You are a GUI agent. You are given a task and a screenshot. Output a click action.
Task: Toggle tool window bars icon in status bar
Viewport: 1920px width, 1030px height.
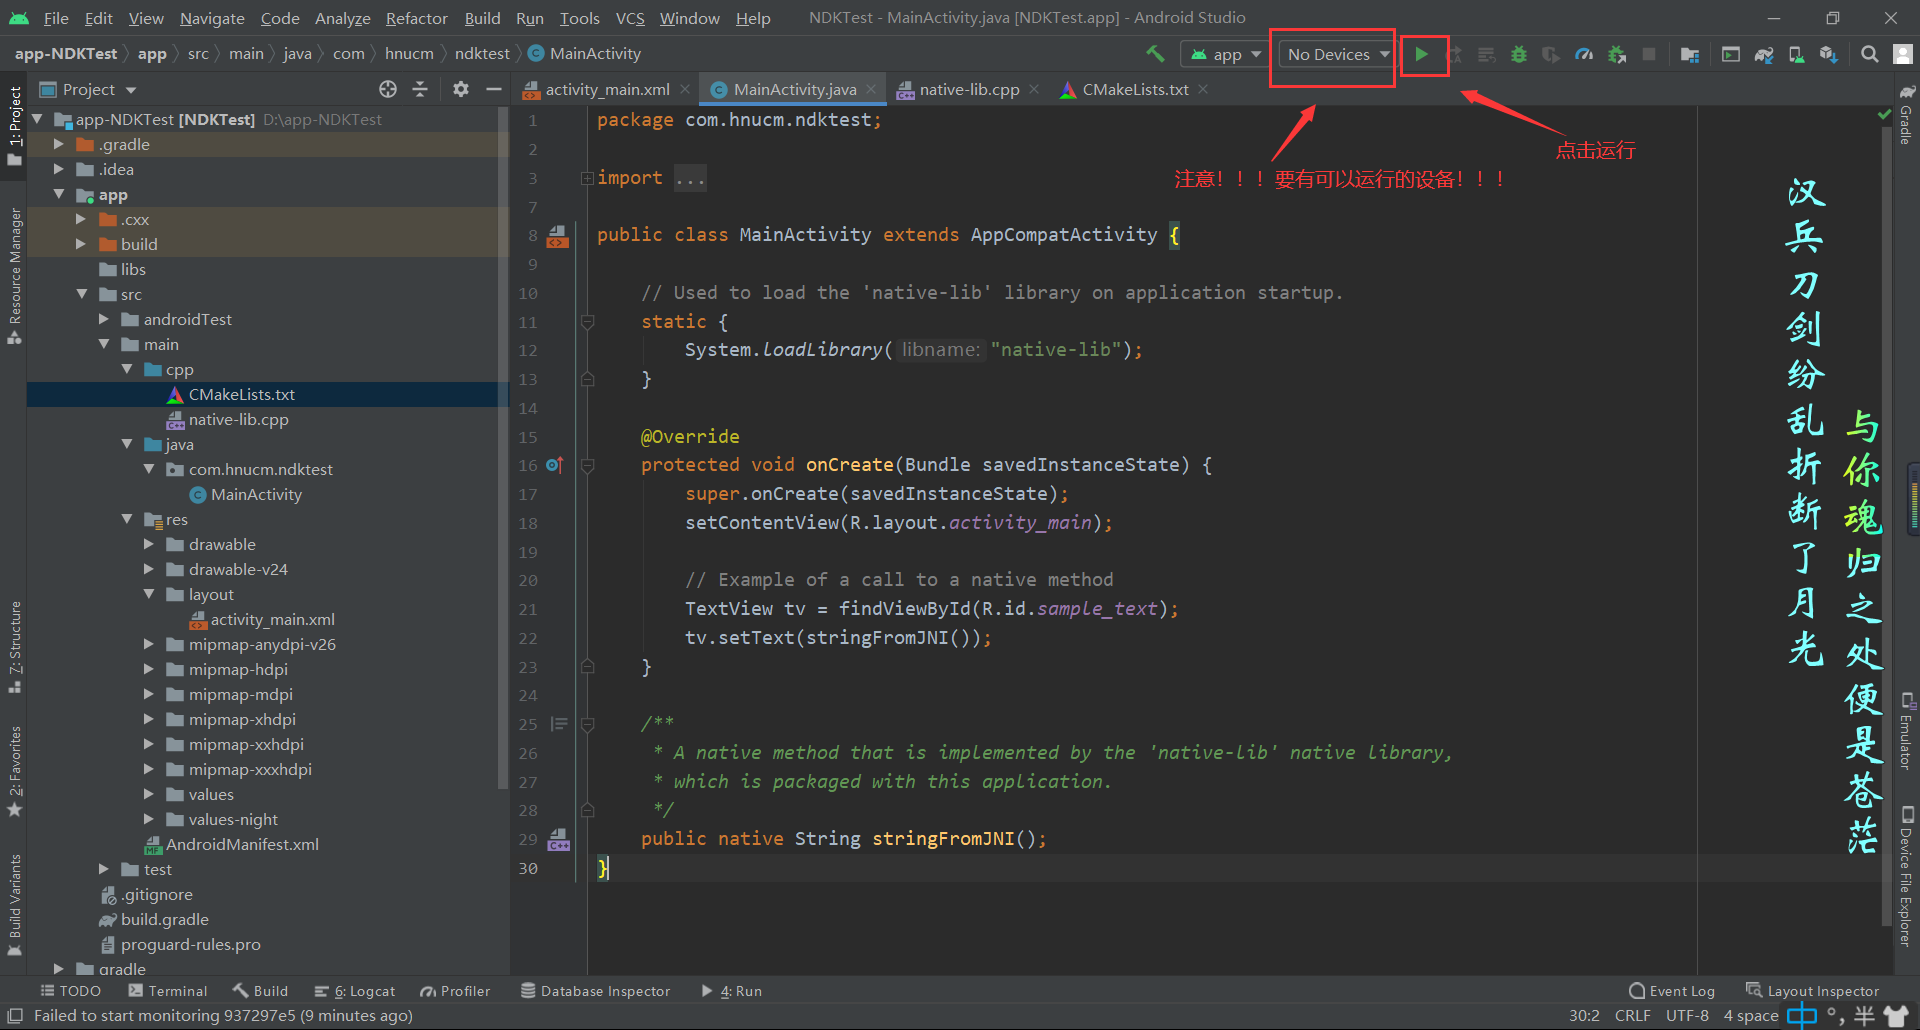15,1016
